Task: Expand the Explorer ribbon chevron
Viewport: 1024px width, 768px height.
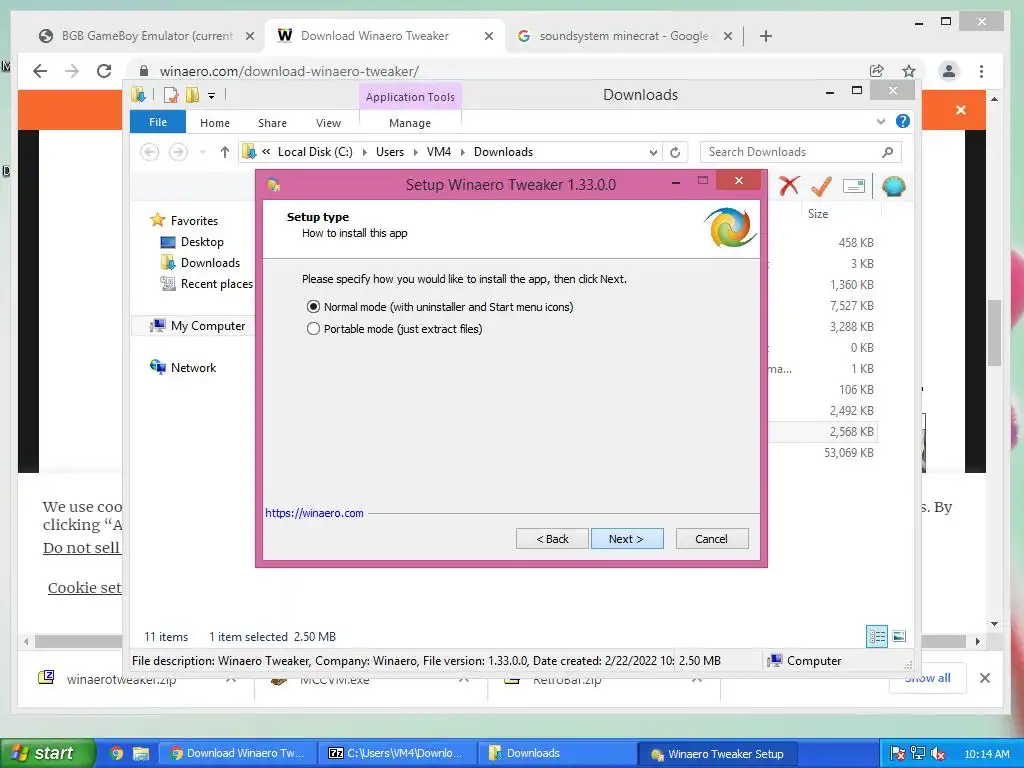Action: (x=881, y=121)
